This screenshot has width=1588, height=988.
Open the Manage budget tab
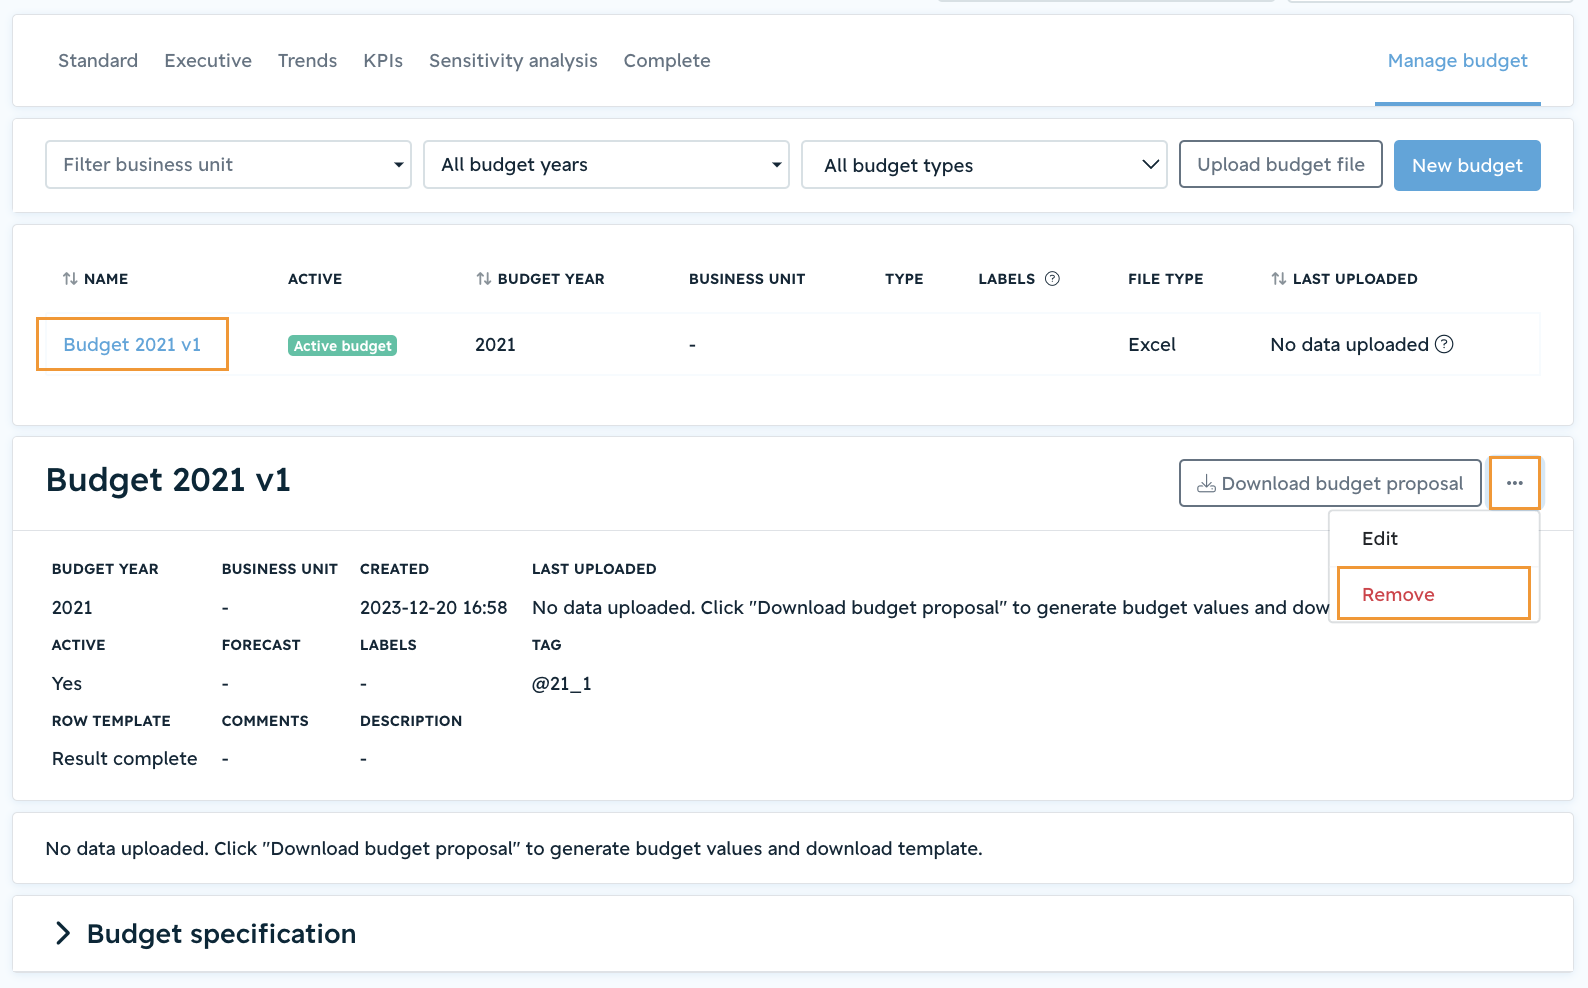click(x=1457, y=61)
